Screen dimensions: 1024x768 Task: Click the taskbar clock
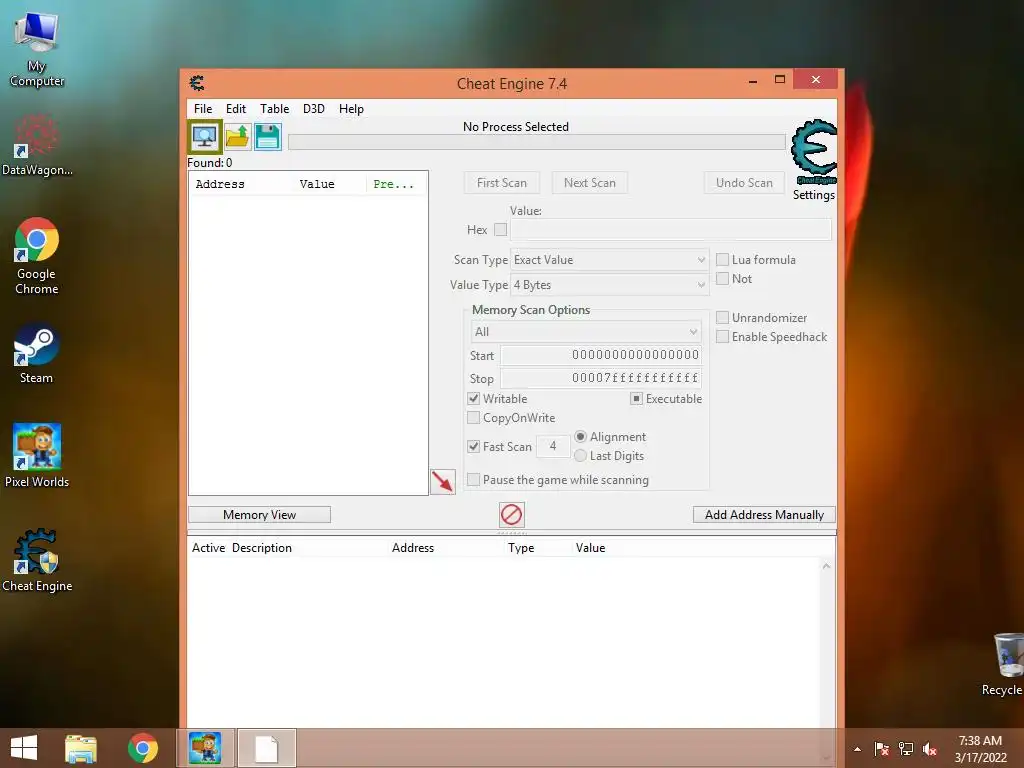coord(980,749)
